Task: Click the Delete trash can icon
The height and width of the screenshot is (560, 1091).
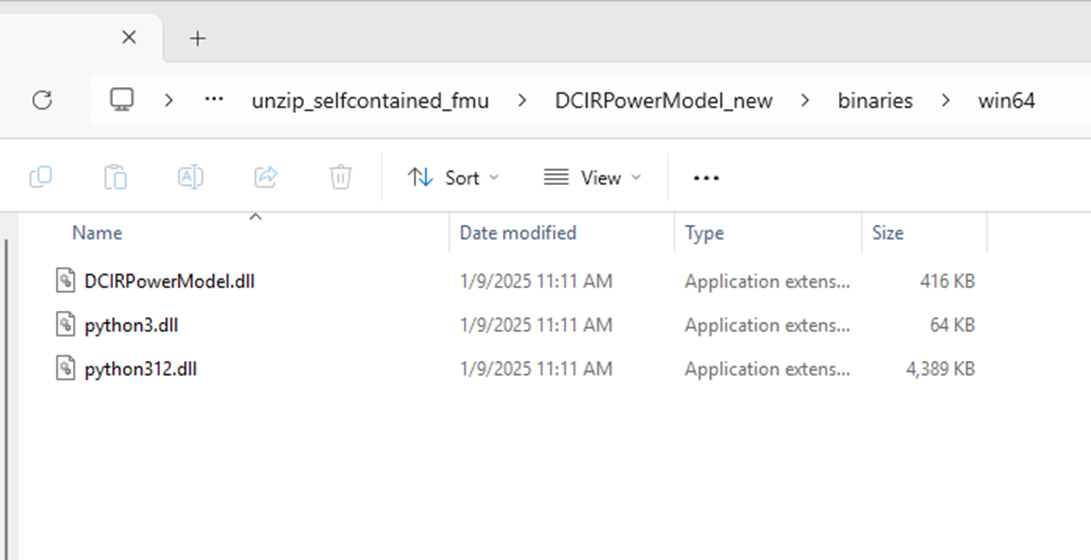Action: click(340, 178)
